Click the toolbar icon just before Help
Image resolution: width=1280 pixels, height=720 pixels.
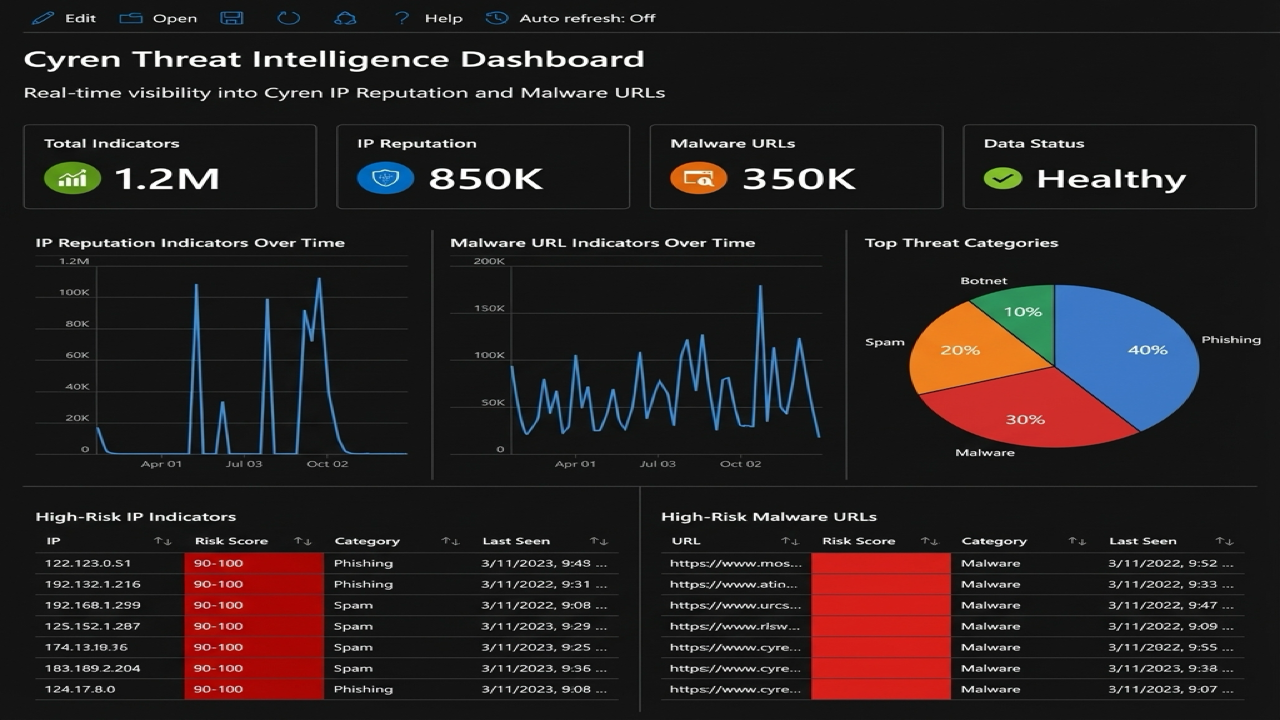coord(345,18)
